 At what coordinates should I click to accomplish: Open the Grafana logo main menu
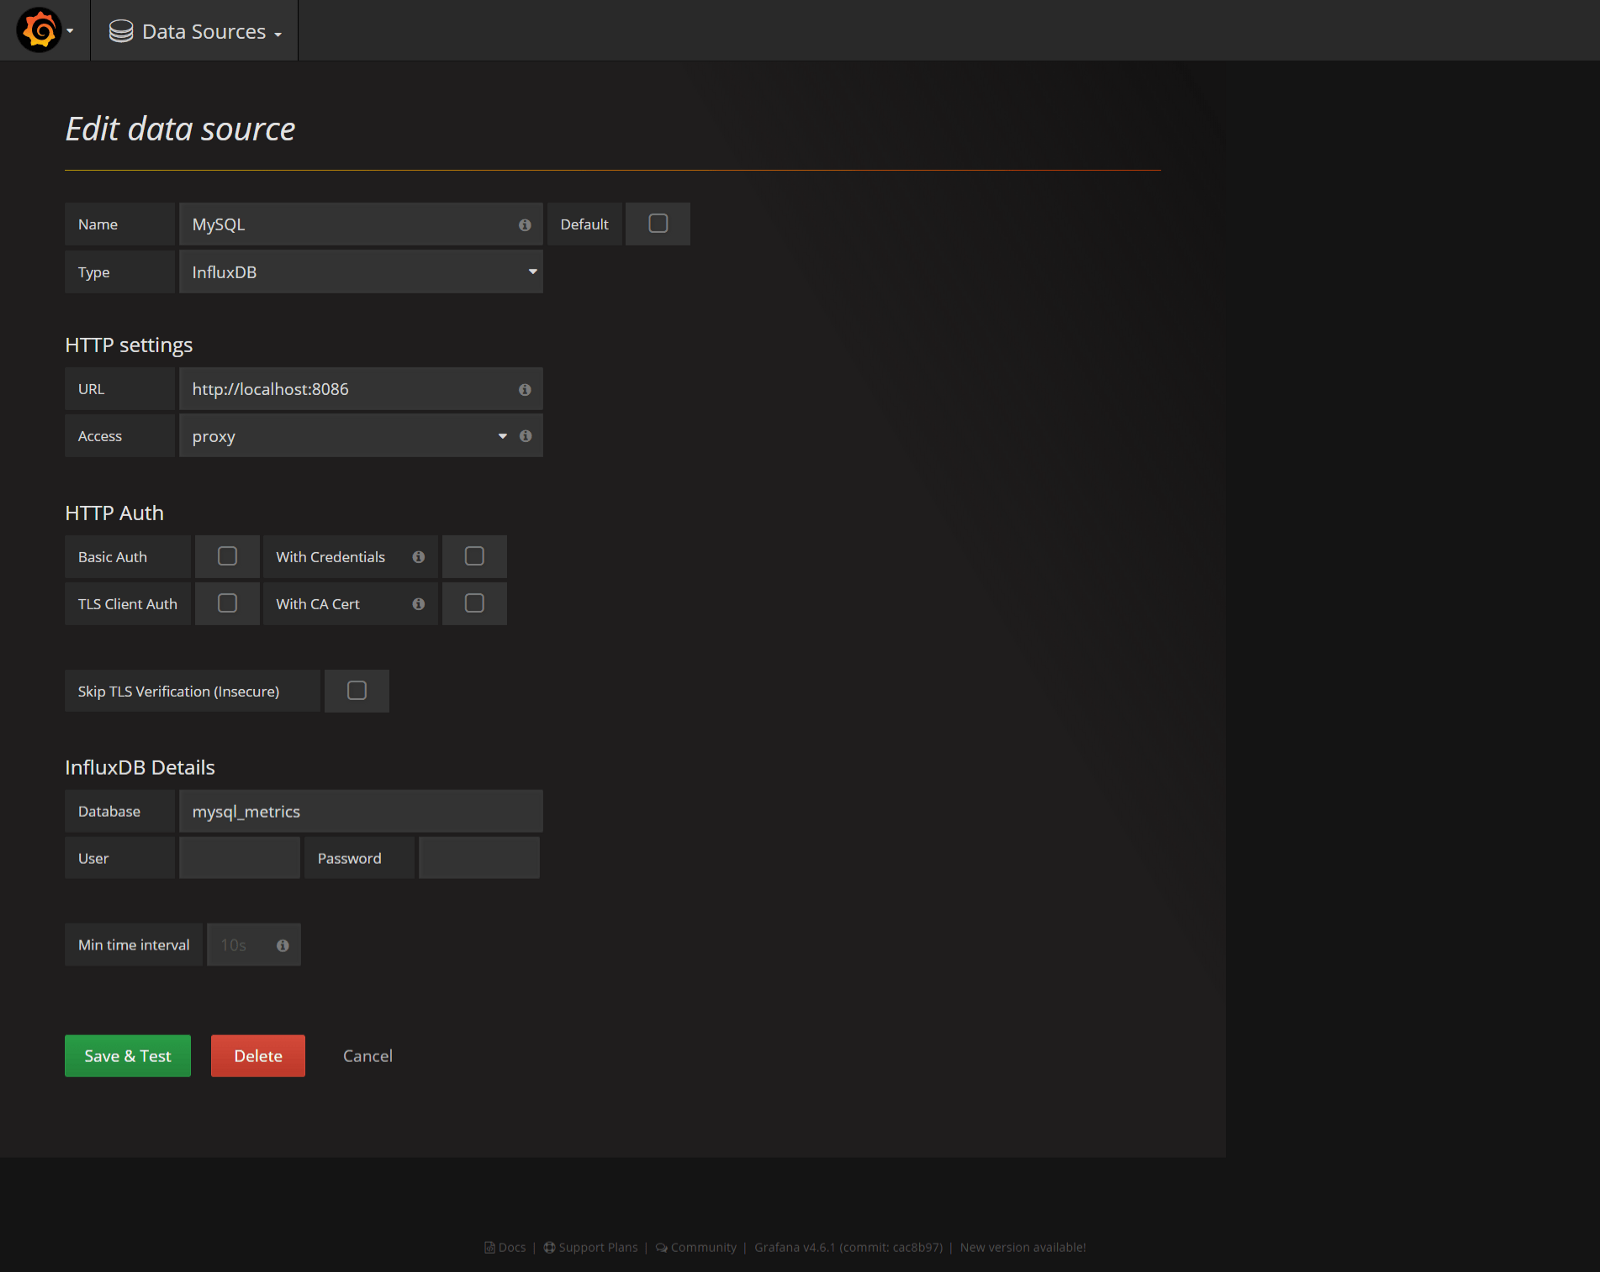click(40, 31)
